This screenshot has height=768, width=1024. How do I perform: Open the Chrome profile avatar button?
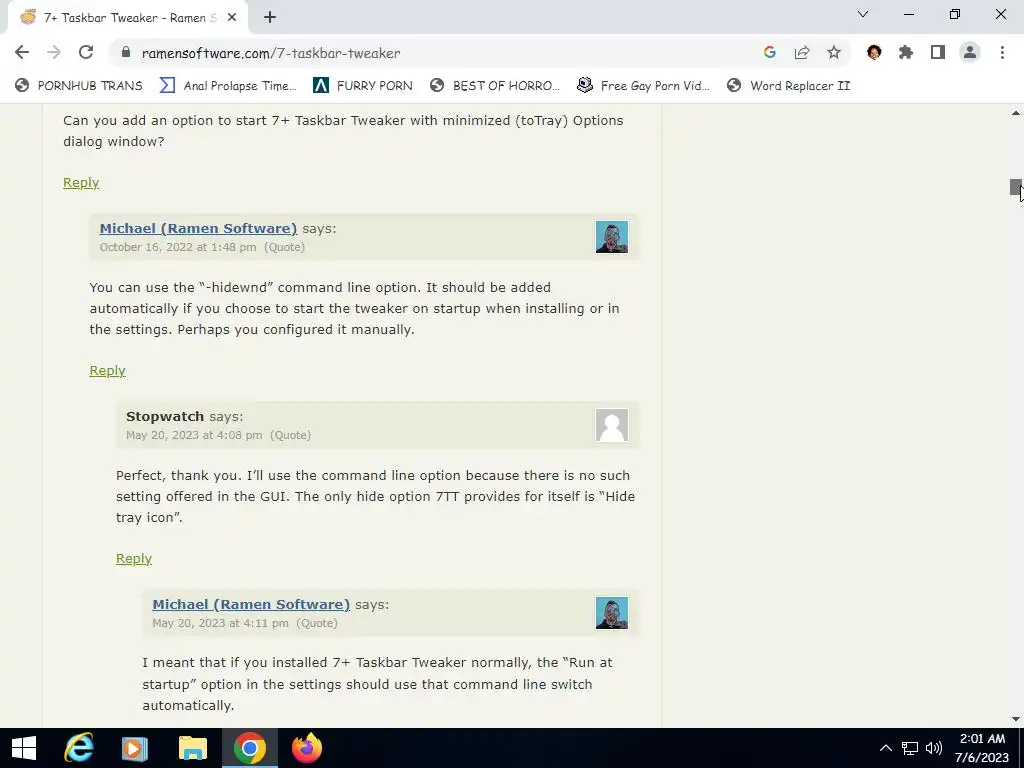coord(970,52)
